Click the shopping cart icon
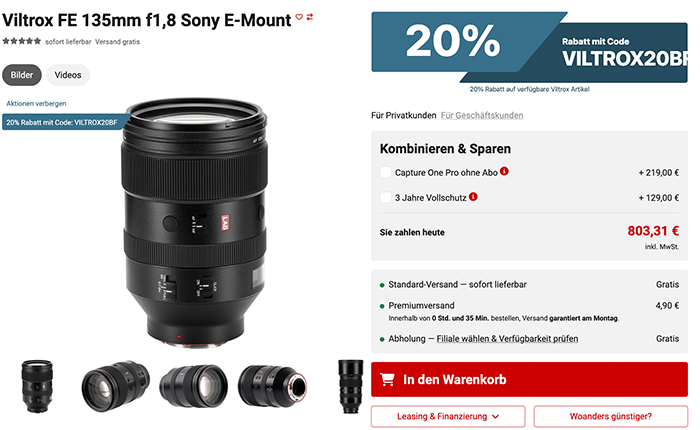Viewport: 700px width, 430px height. tap(387, 380)
